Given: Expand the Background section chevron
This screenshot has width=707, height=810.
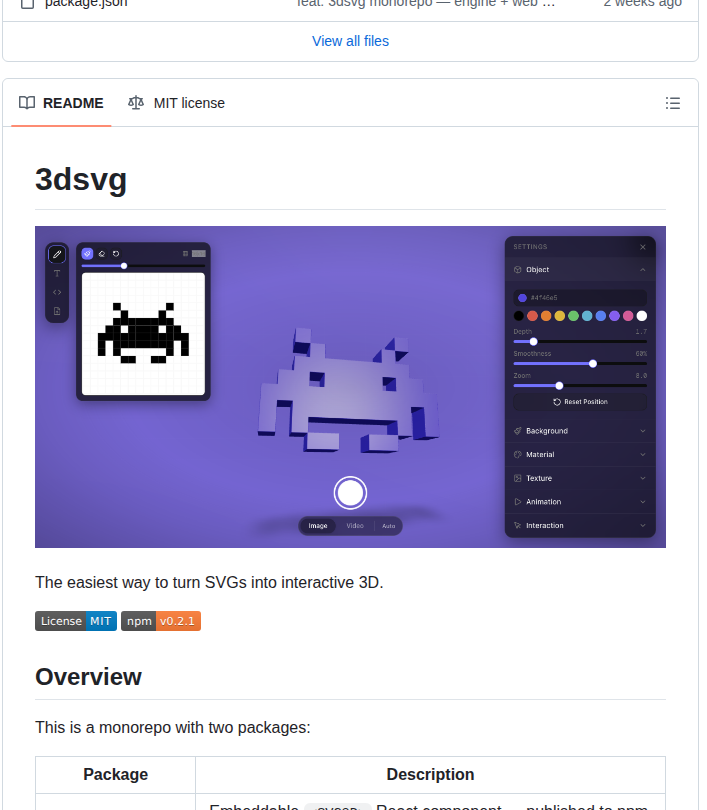Looking at the screenshot, I should click(642, 431).
